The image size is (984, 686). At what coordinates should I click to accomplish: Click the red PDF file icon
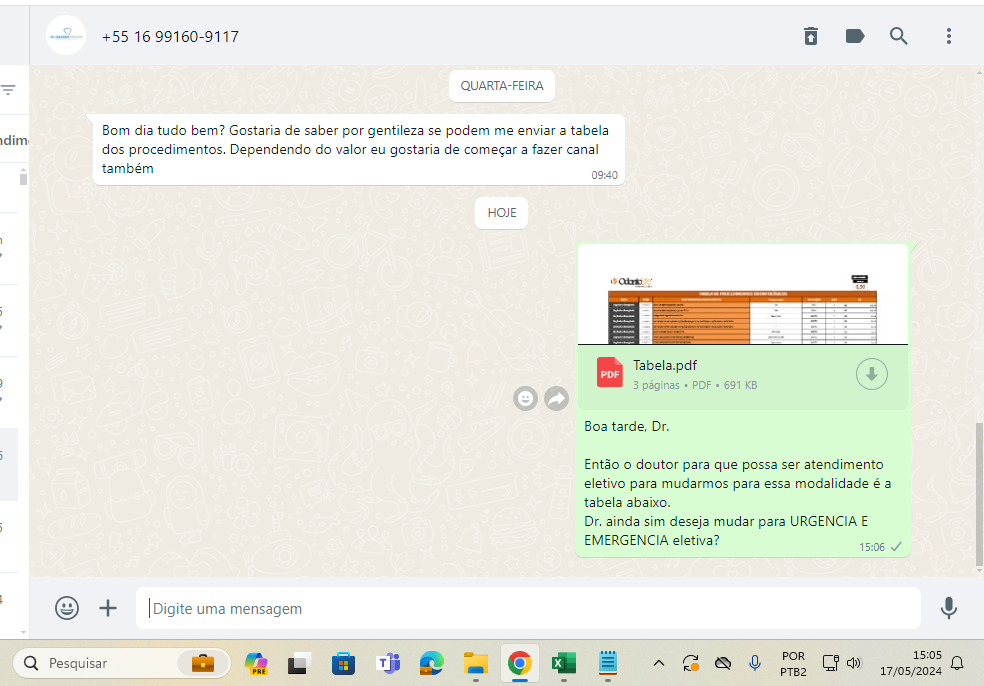(x=609, y=373)
